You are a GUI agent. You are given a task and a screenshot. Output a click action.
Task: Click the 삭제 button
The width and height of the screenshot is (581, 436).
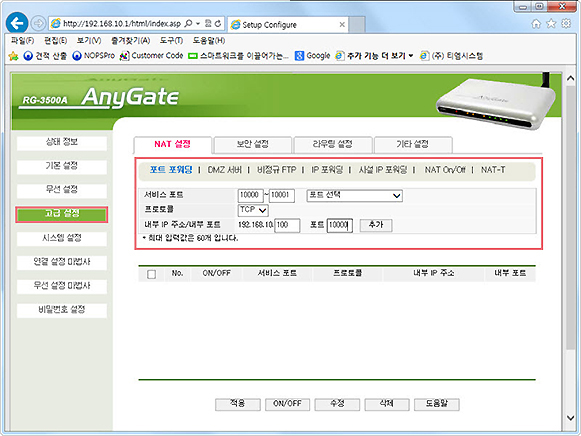tap(387, 404)
